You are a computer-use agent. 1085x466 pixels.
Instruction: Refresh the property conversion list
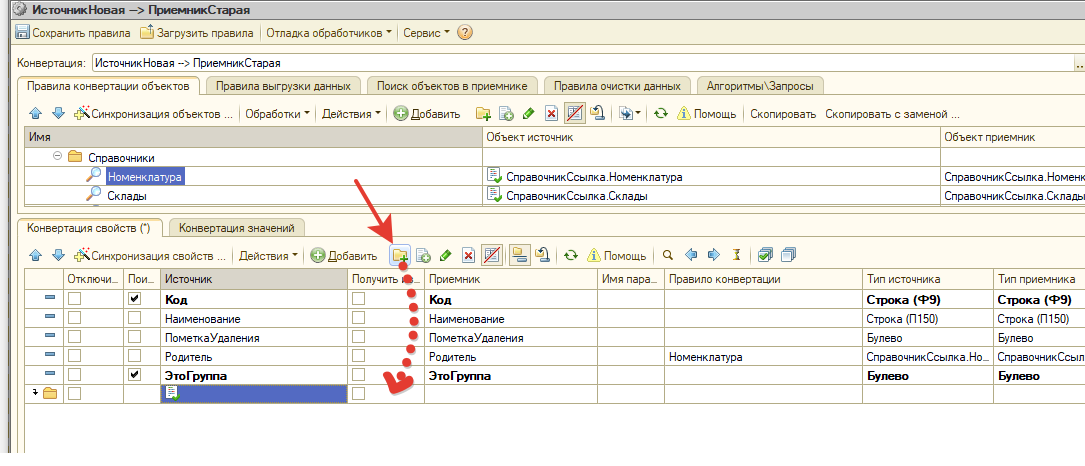[570, 256]
